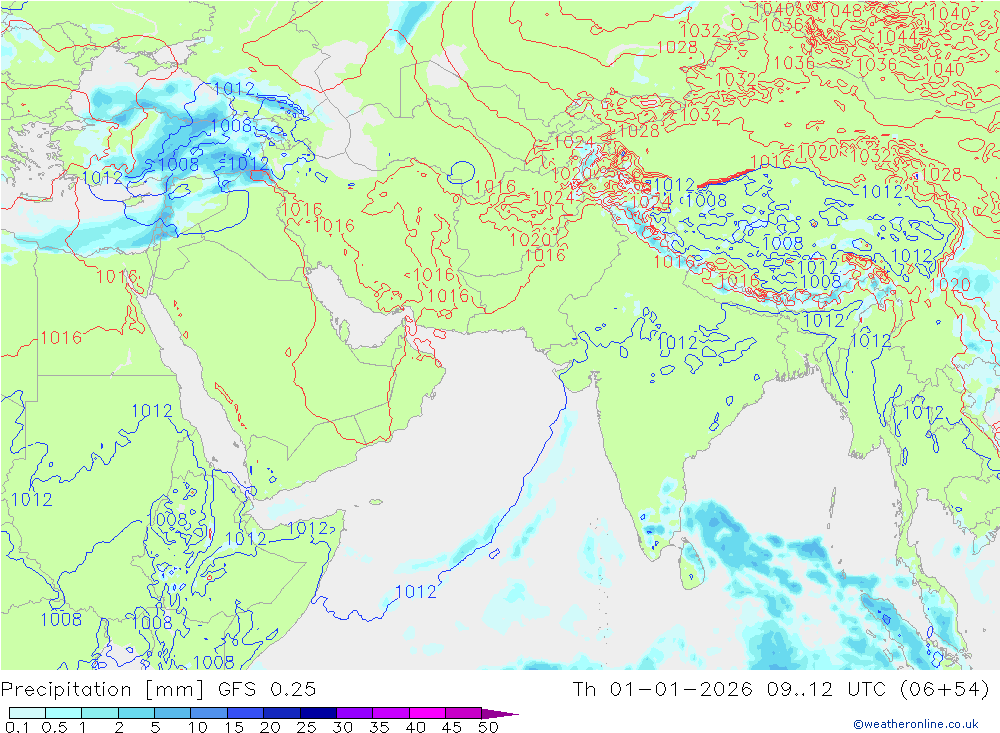
Task: Click the '<1016' isobar label over Iran
Action: [429, 274]
